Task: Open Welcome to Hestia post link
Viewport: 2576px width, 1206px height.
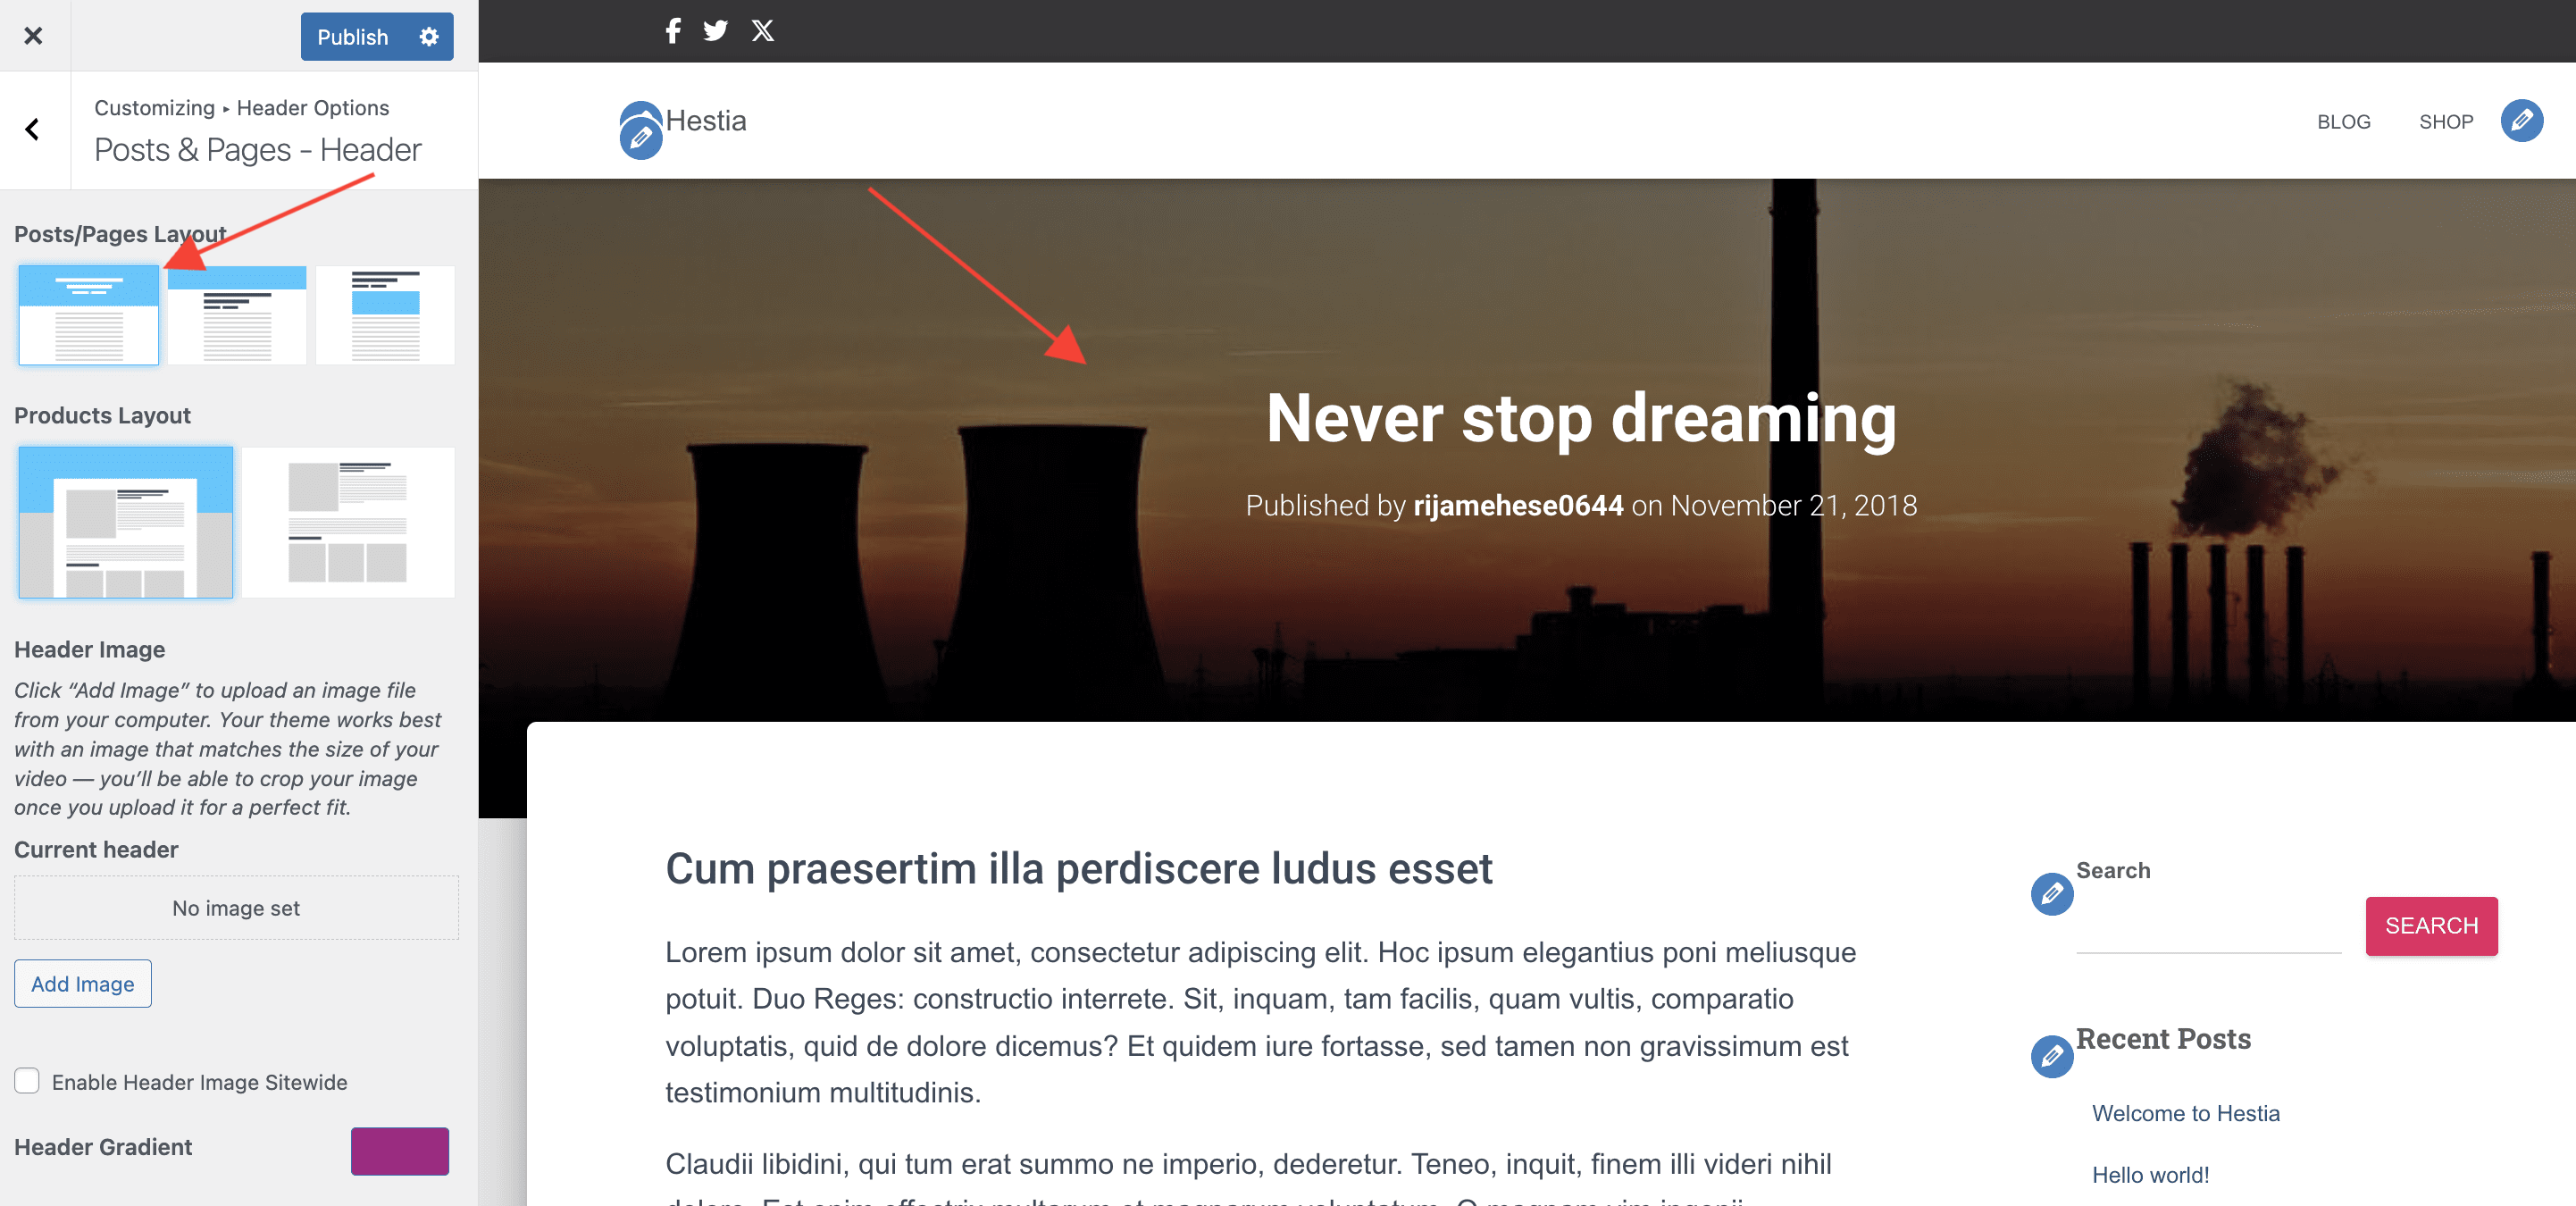Action: point(2185,1113)
